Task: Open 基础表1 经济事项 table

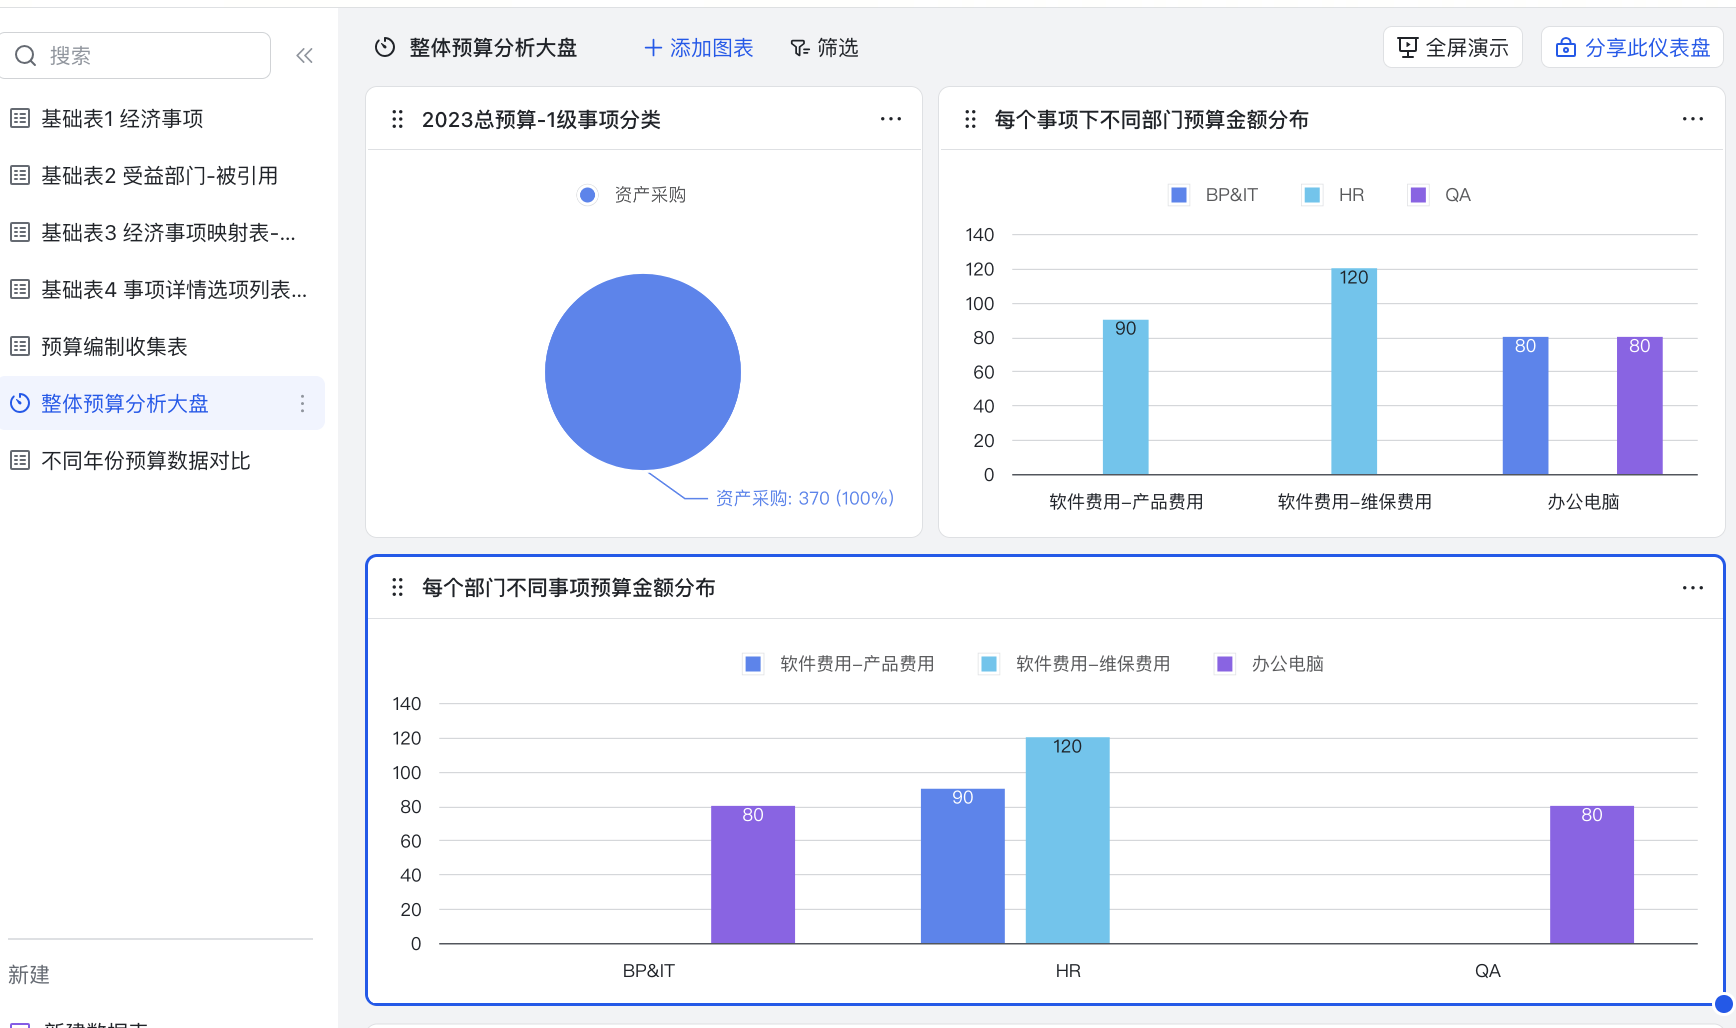Action: (x=162, y=118)
